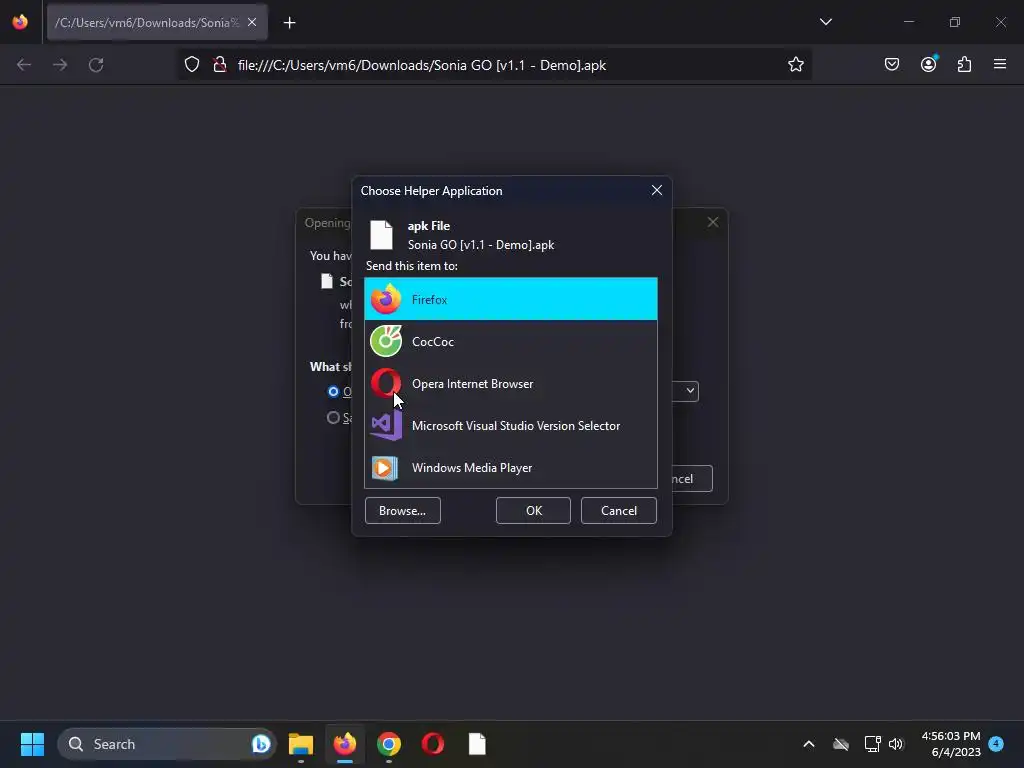This screenshot has width=1024, height=768.
Task: Choose the CocCoc browser icon
Action: [386, 342]
